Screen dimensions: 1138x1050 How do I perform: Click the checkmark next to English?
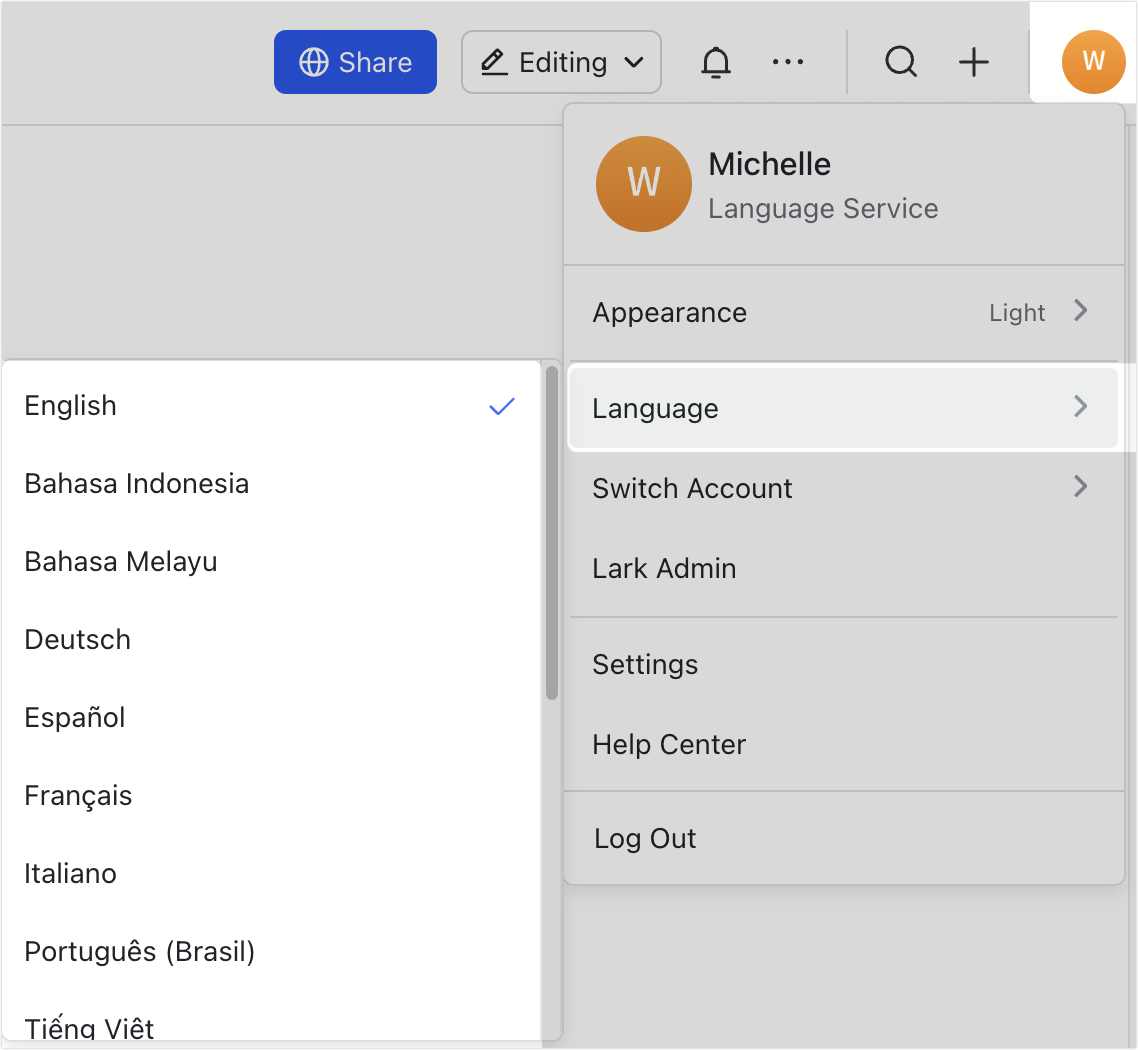pyautogui.click(x=502, y=406)
